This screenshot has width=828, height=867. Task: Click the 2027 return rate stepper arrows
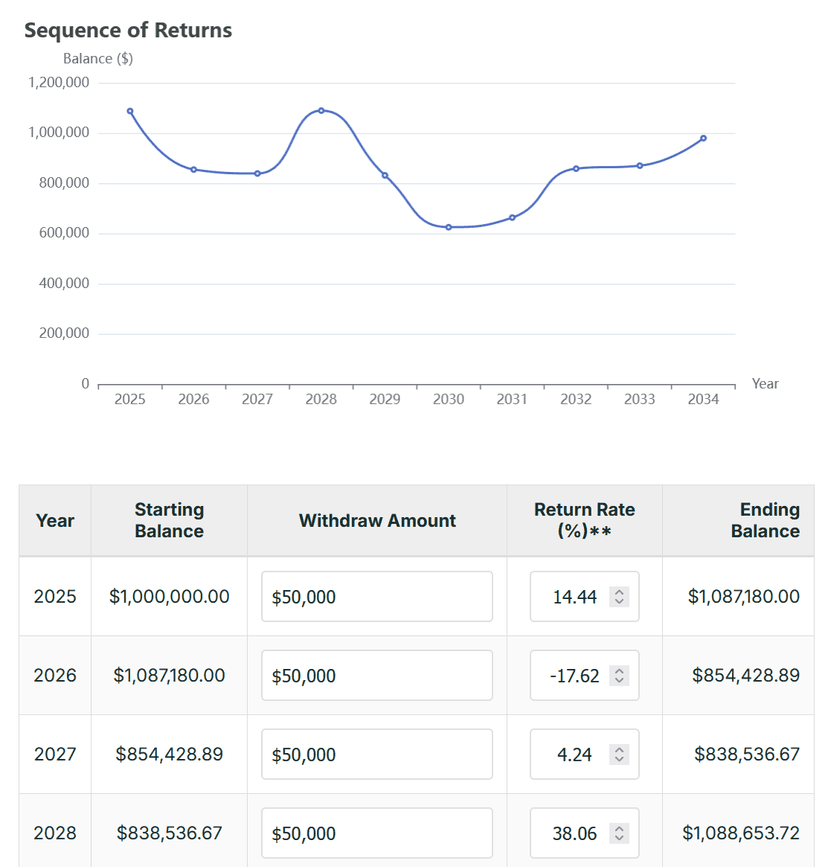pyautogui.click(x=619, y=755)
